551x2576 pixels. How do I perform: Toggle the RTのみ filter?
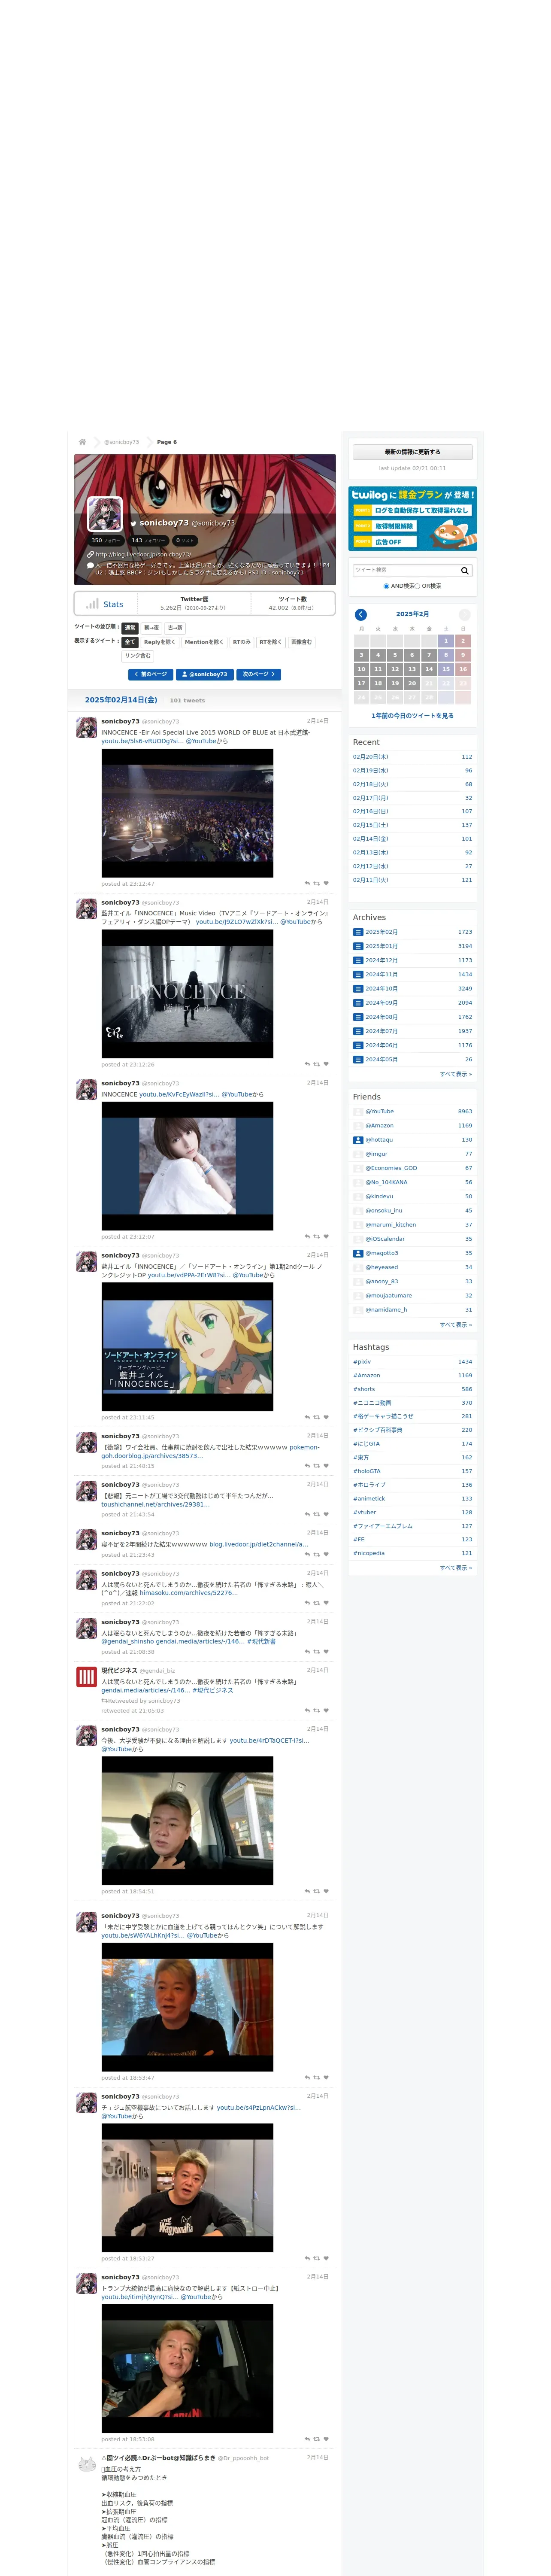[242, 642]
